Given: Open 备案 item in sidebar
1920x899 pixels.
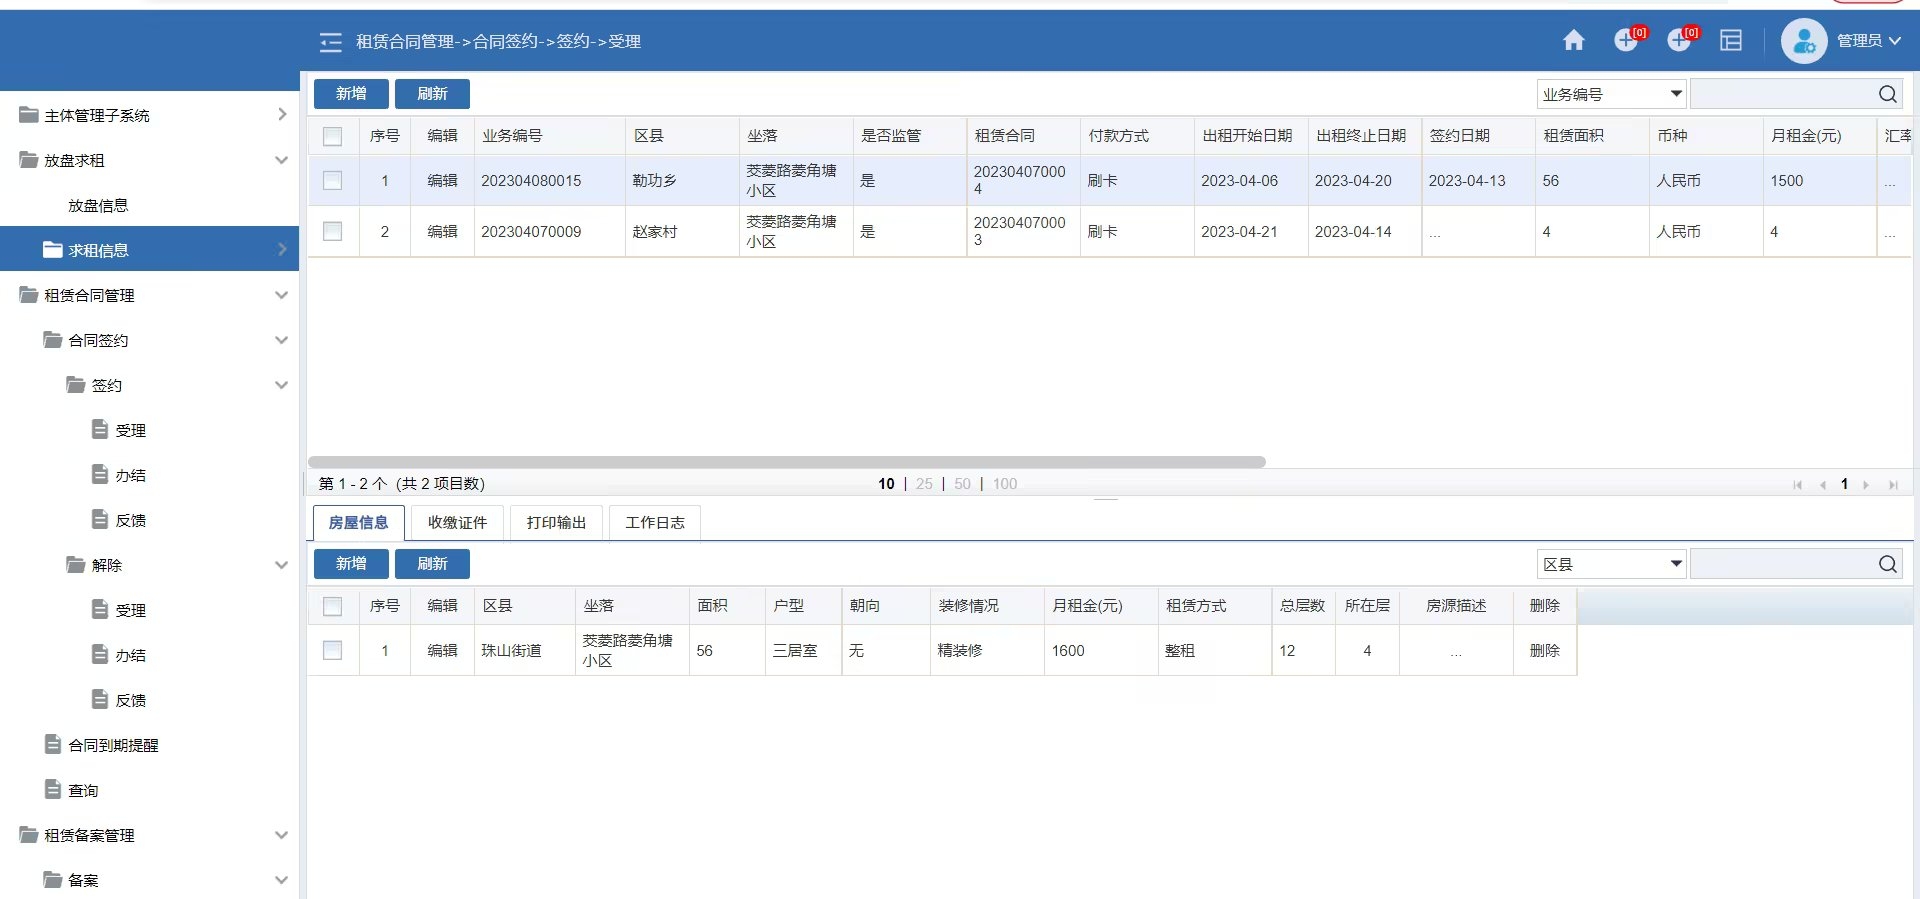Looking at the screenshot, I should 83,880.
